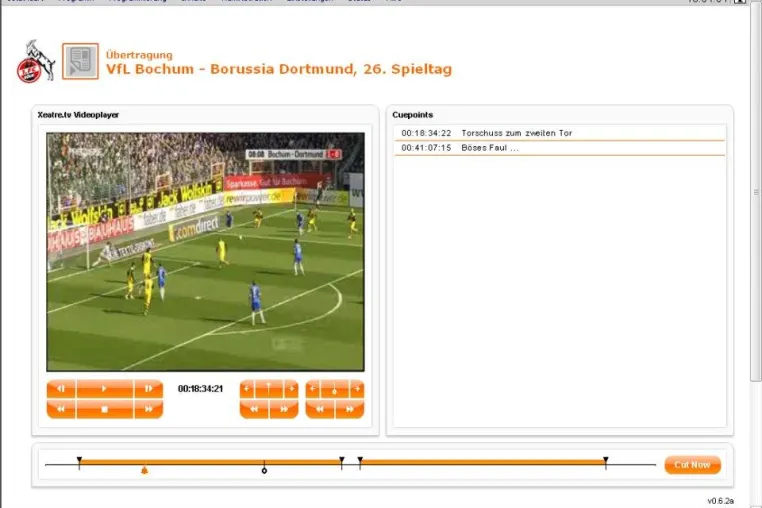The height and width of the screenshot is (508, 762).
Task: Click the Übertragung document icon
Action: pos(80,61)
